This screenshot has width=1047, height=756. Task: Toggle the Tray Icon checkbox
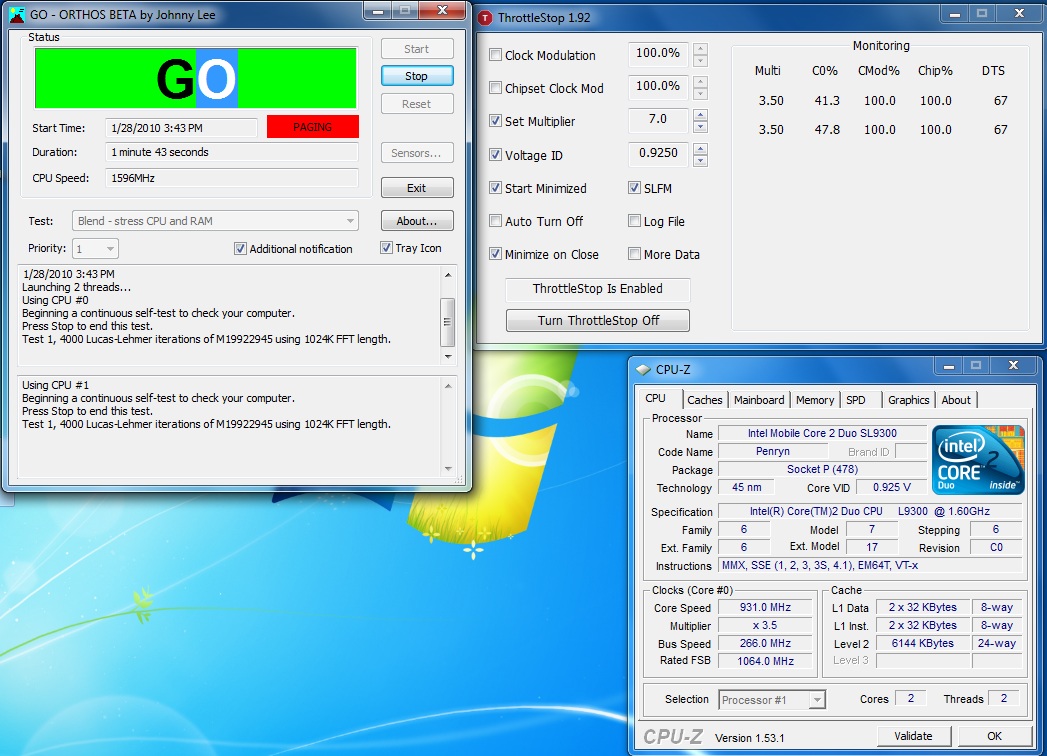point(386,248)
